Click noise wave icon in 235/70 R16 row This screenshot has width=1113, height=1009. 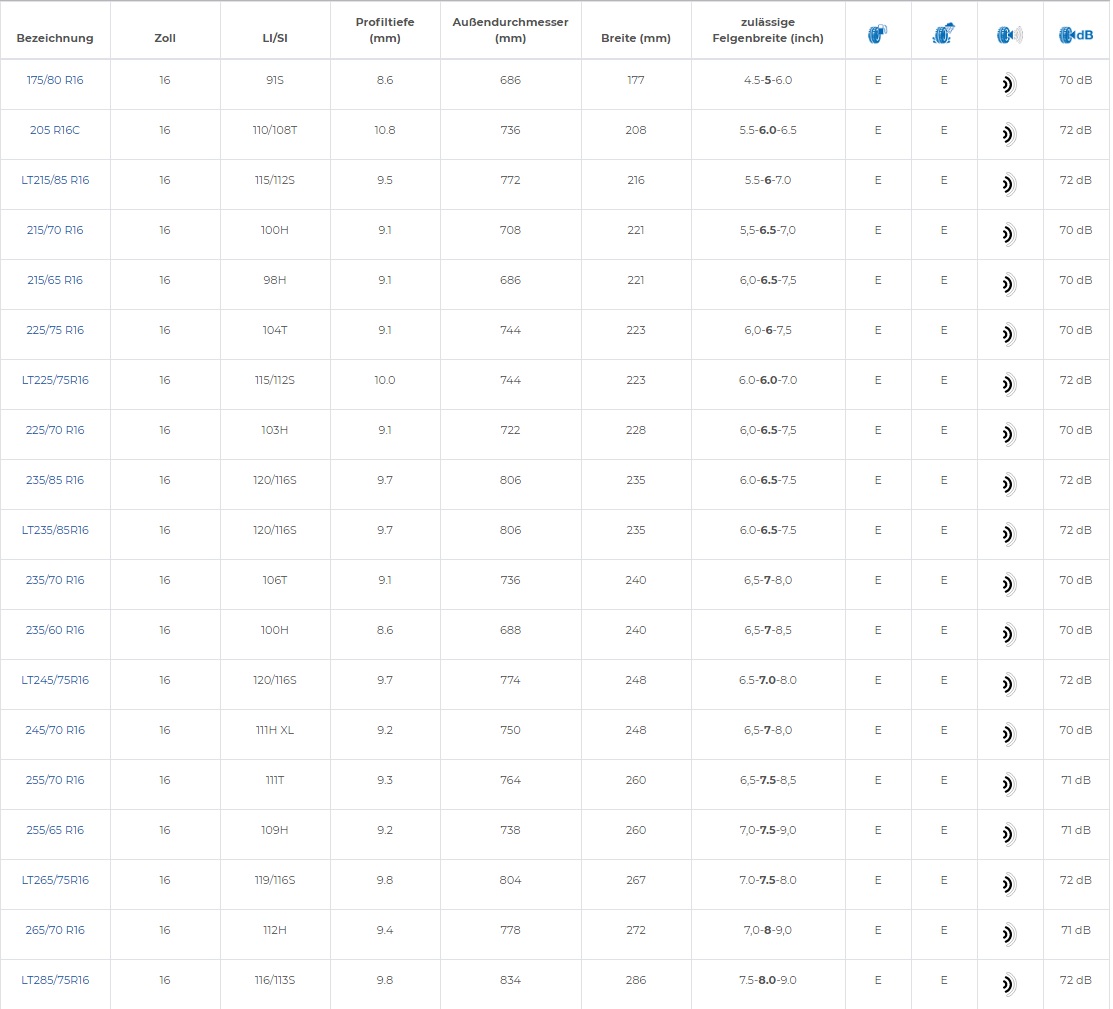(1009, 584)
